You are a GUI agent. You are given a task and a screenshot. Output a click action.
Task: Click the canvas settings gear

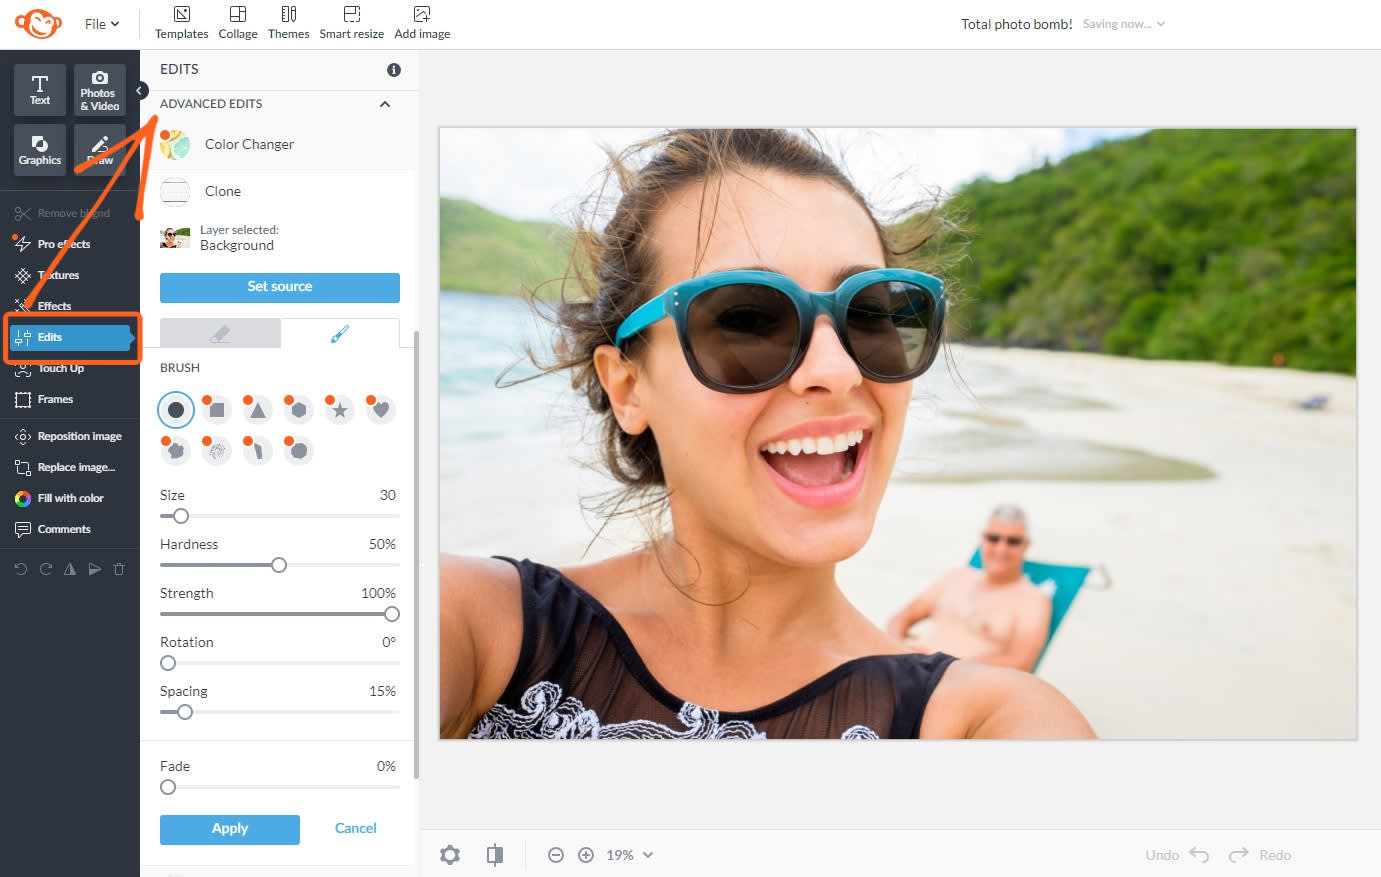(449, 855)
